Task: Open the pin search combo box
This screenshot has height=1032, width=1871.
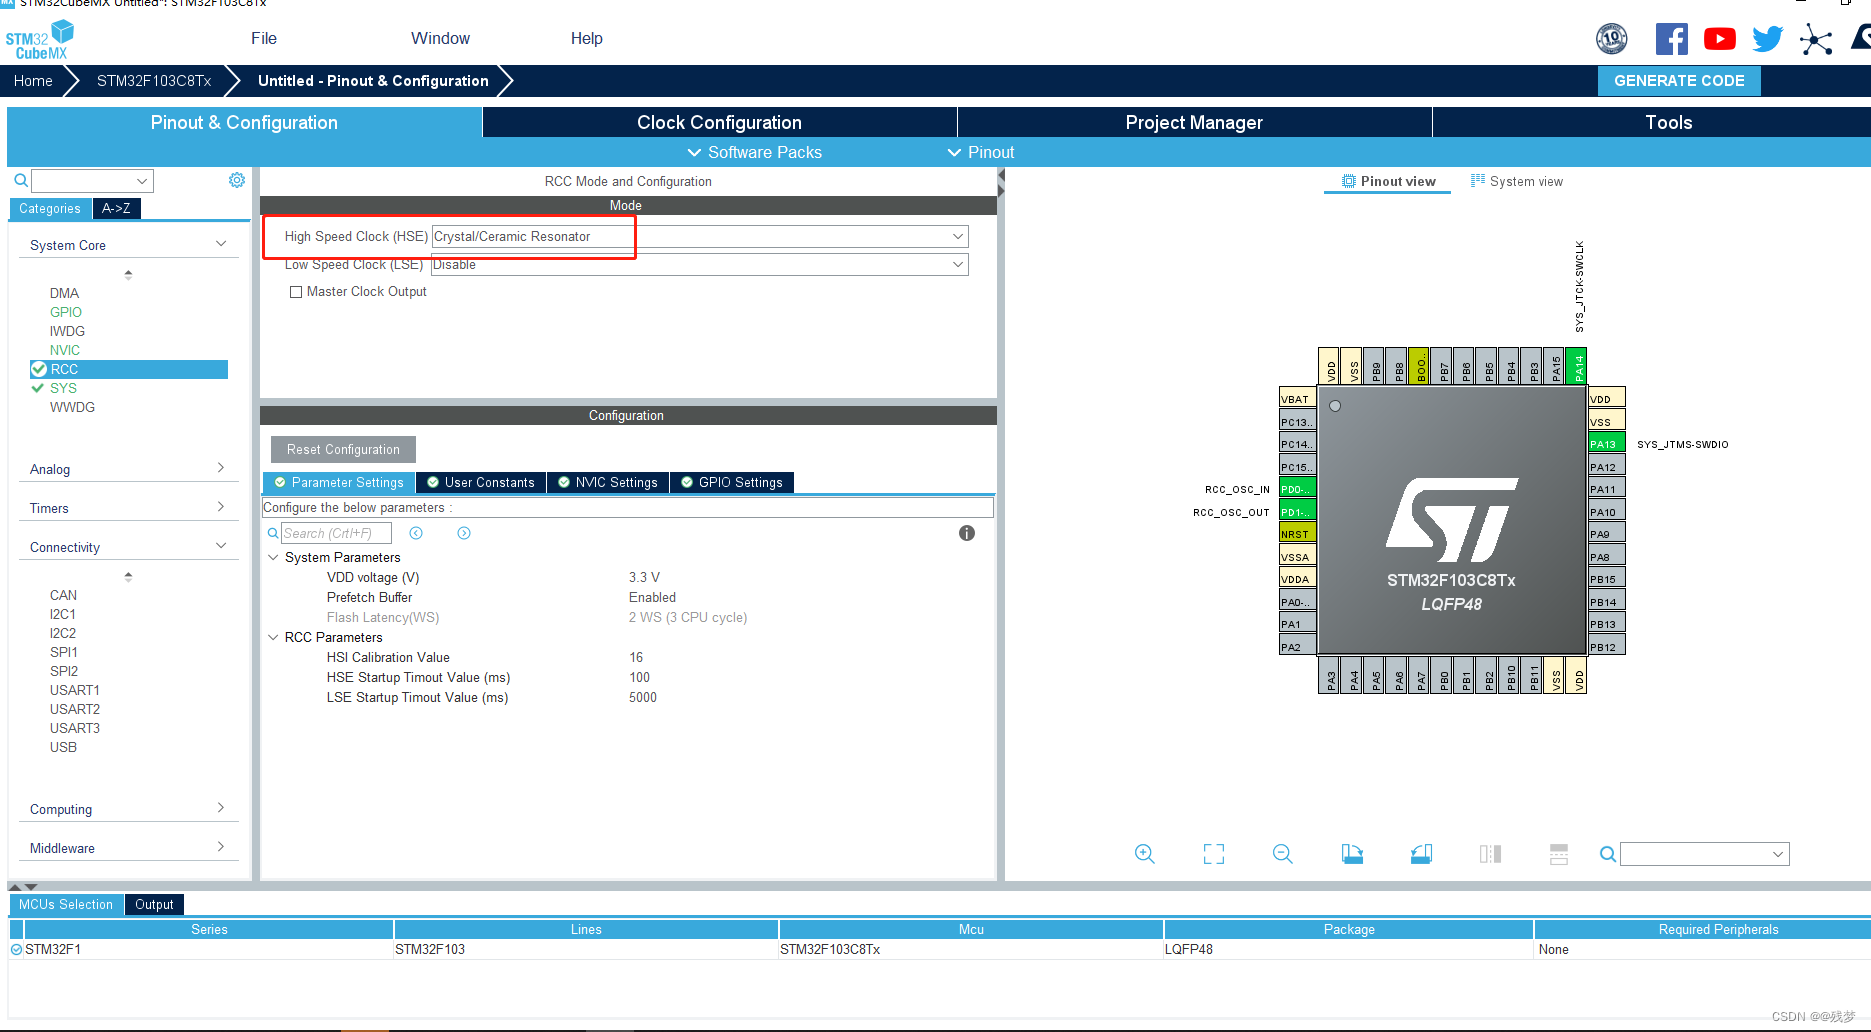Action: [x=1704, y=854]
